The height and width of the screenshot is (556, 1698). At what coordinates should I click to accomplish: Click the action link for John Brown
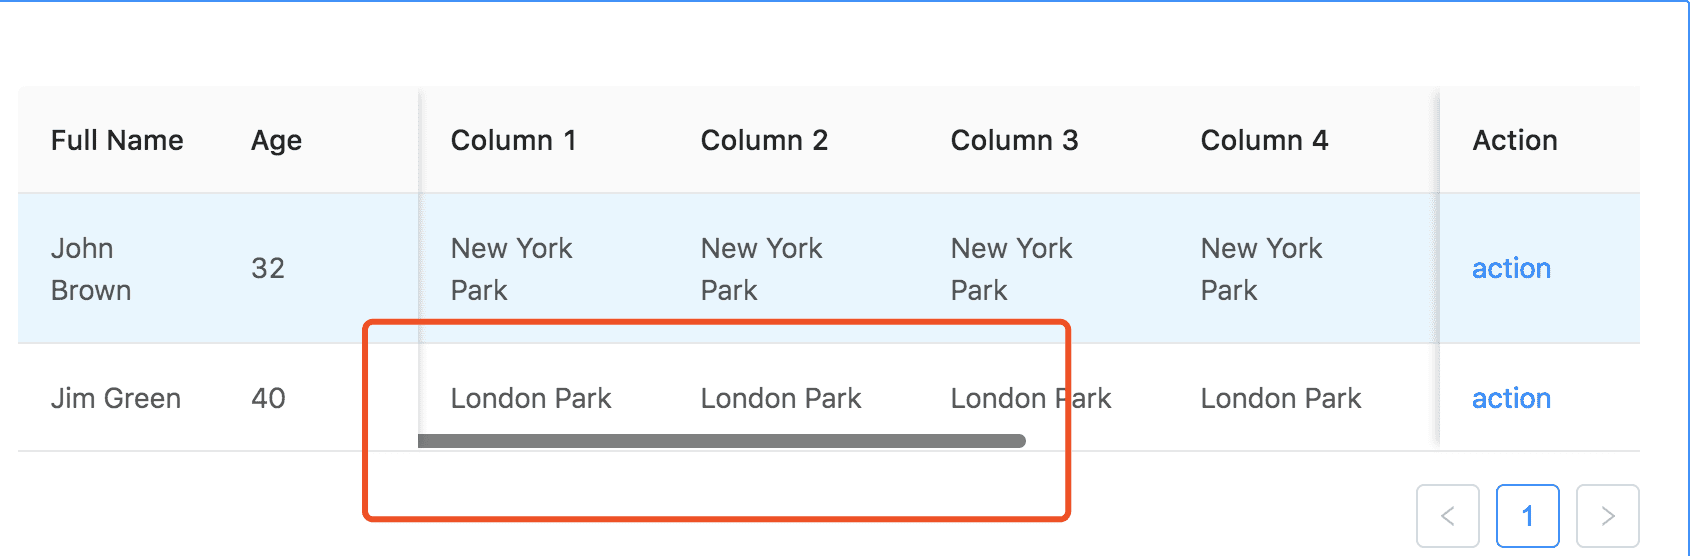[x=1511, y=268]
